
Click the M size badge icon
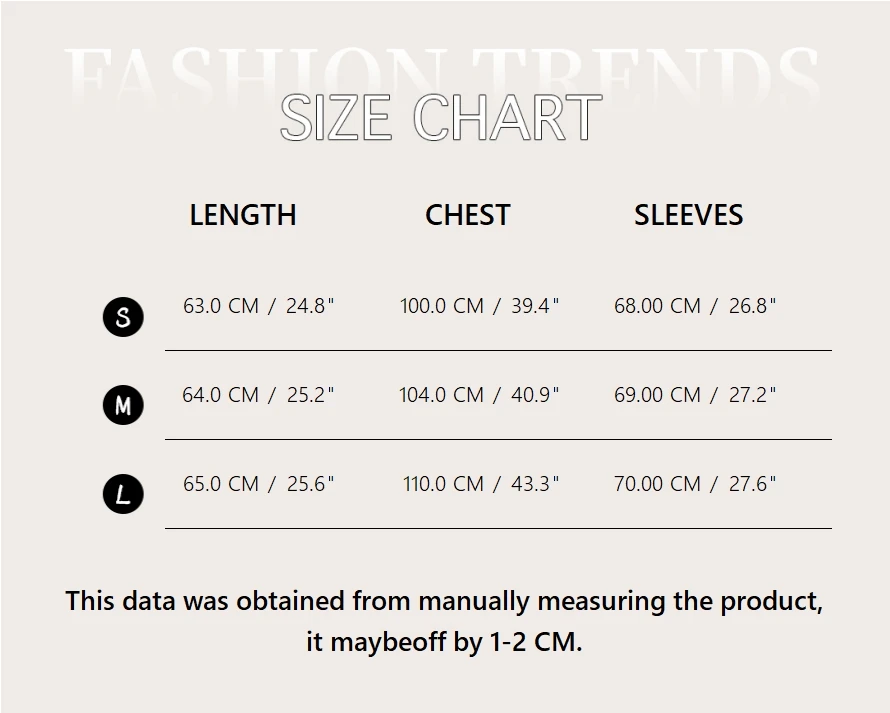tap(123, 405)
